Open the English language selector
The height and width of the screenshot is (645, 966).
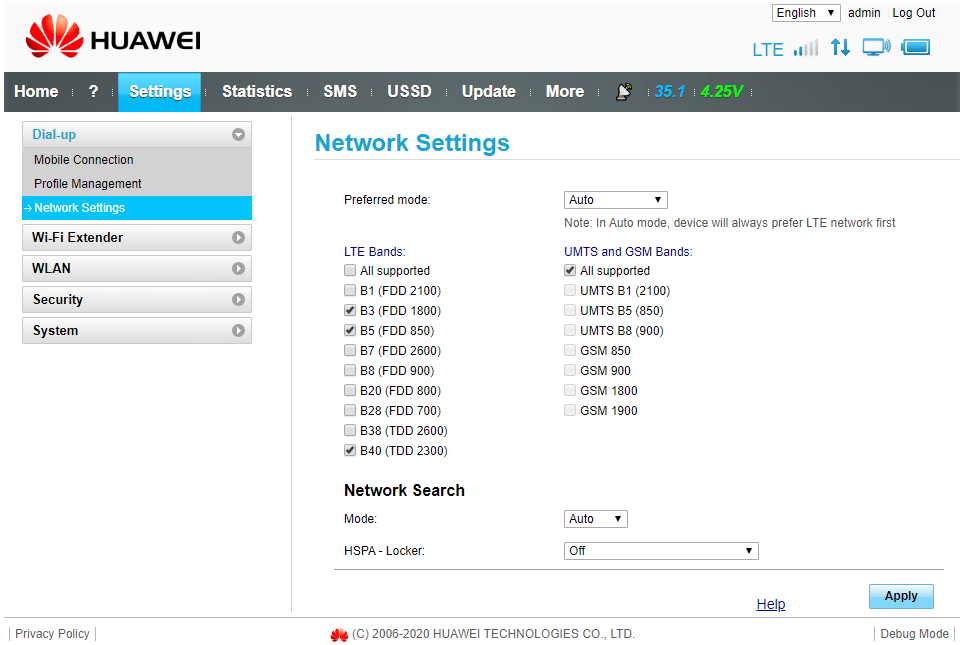click(x=806, y=13)
